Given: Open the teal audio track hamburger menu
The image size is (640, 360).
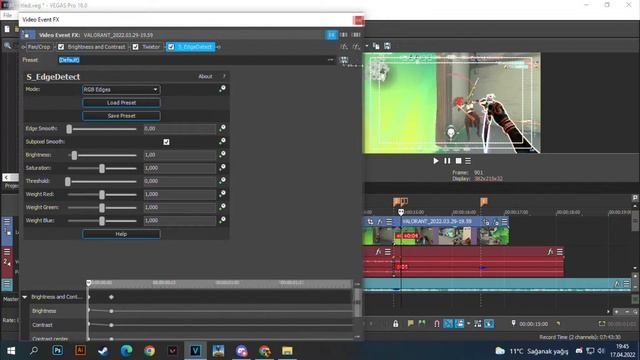Looking at the screenshot, I should point(626,284).
